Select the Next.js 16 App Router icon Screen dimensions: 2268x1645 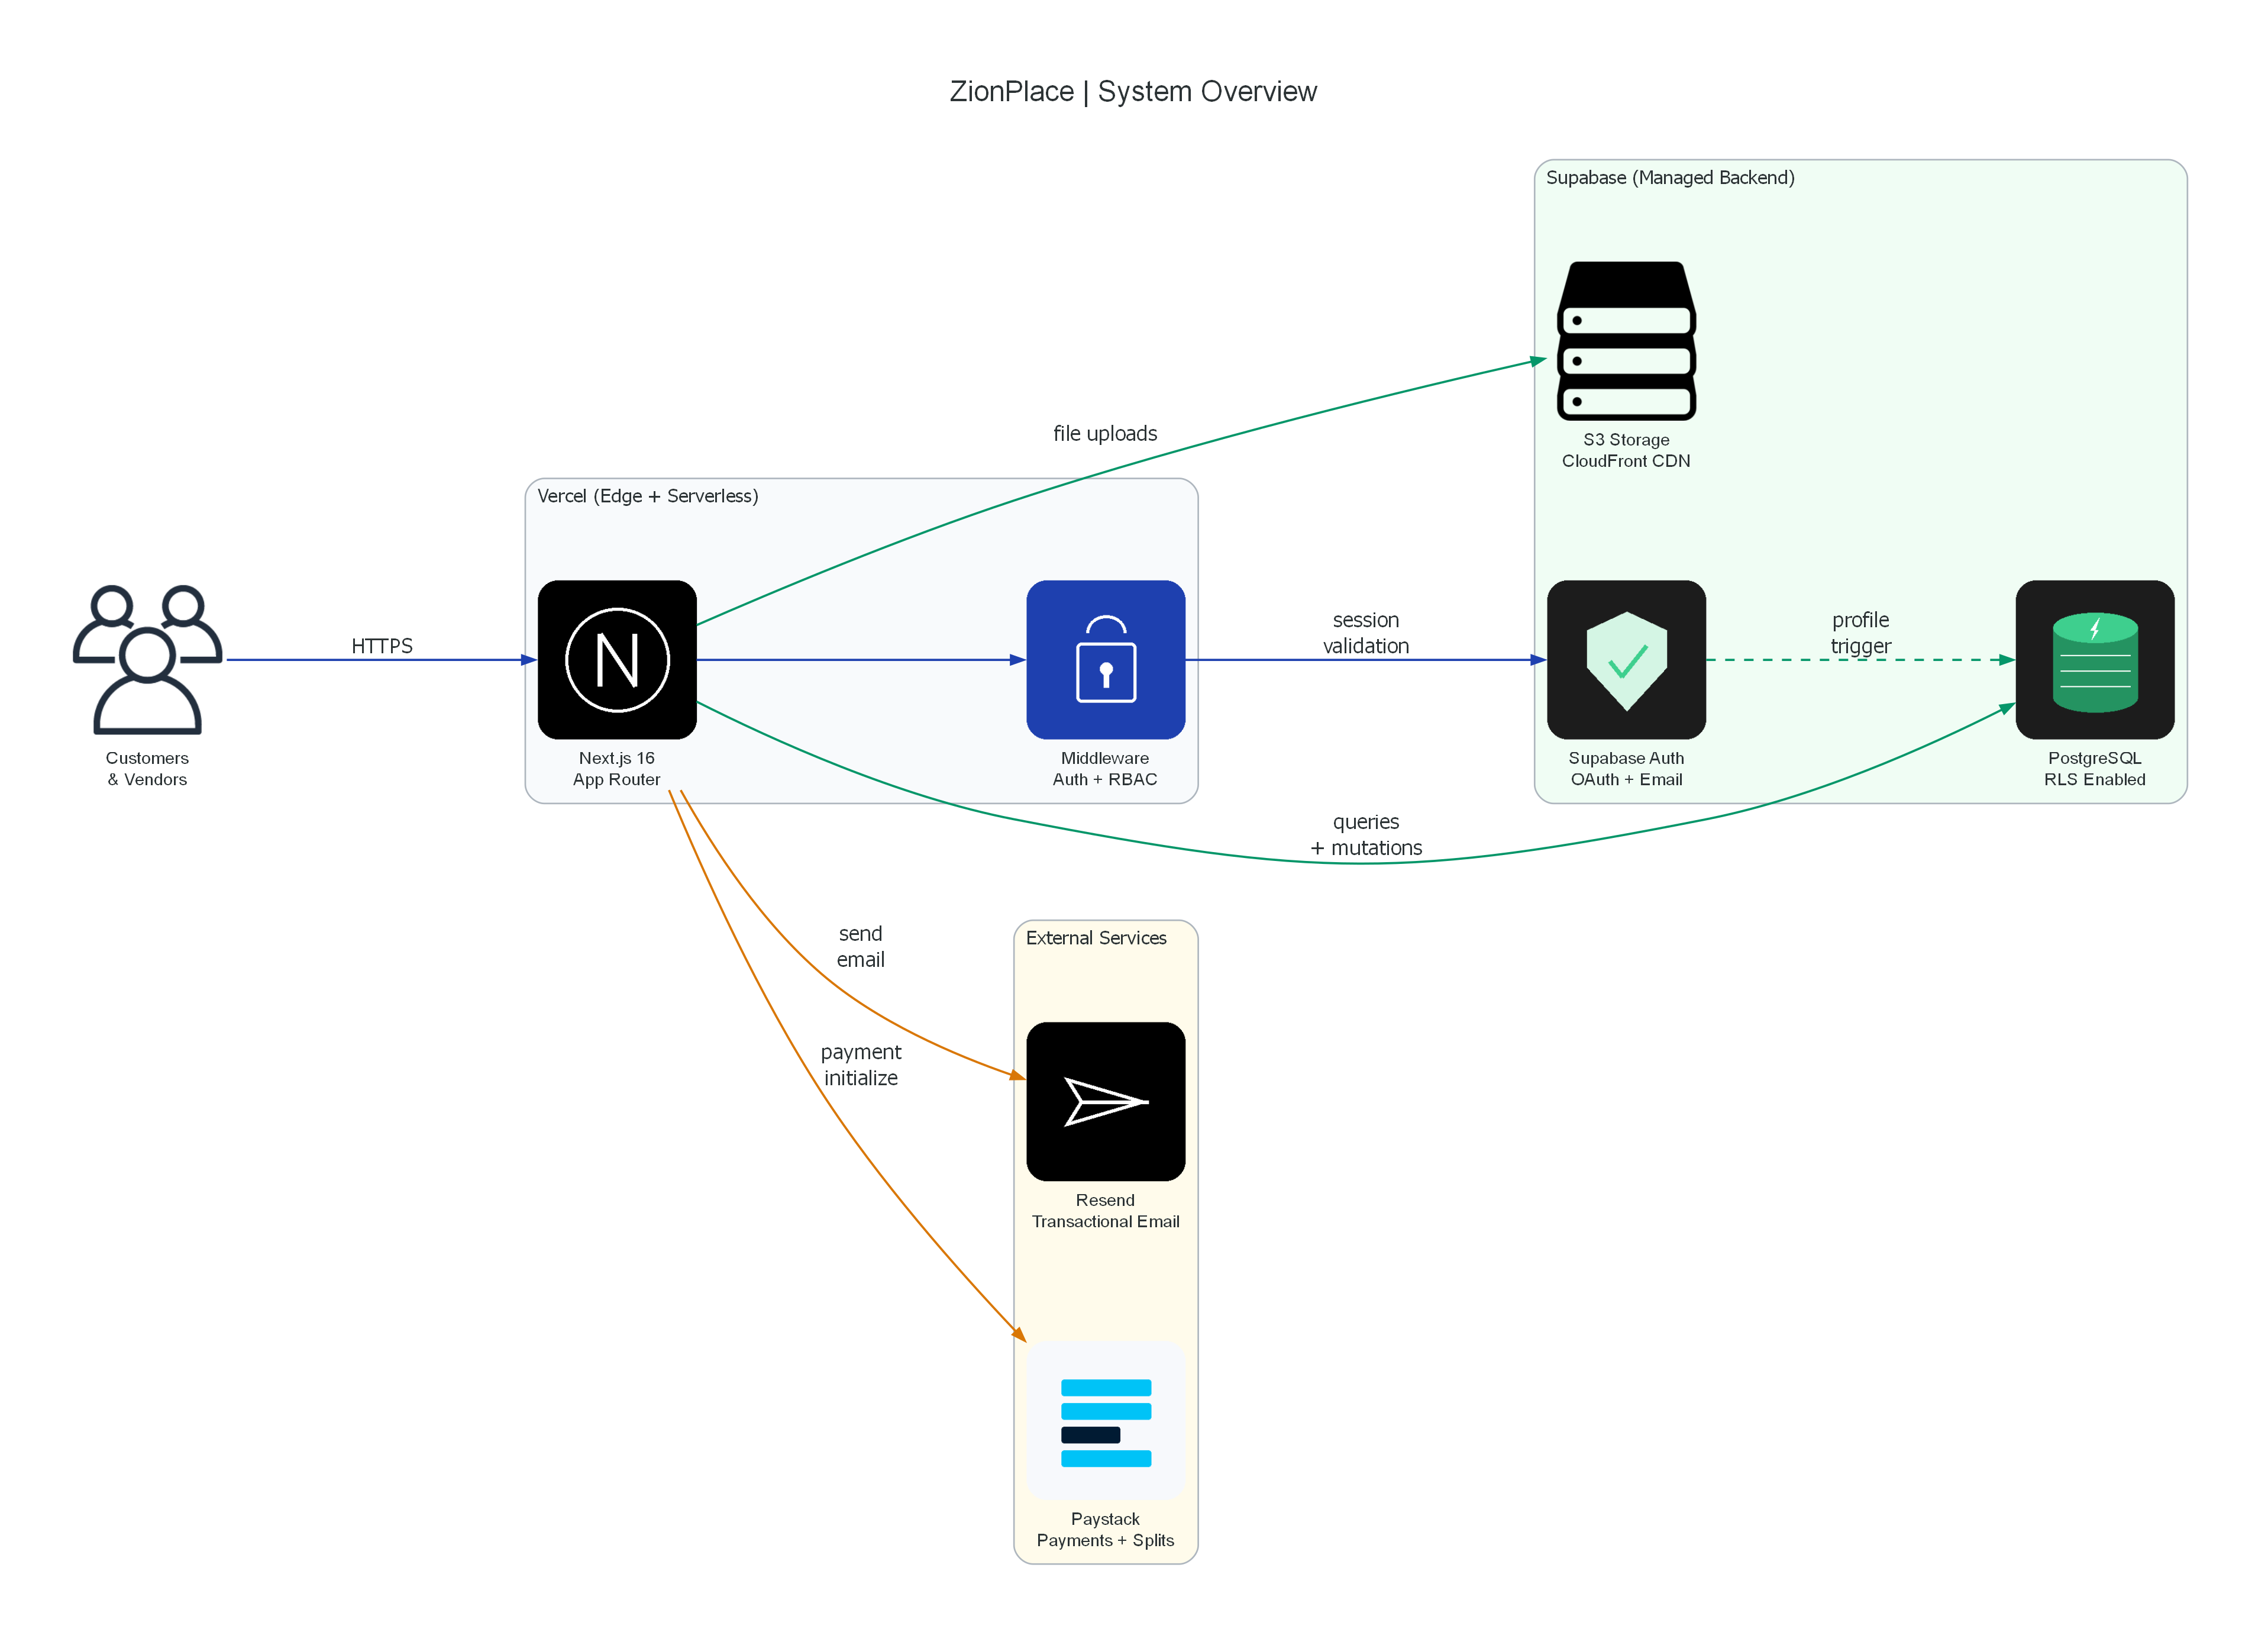coord(617,660)
